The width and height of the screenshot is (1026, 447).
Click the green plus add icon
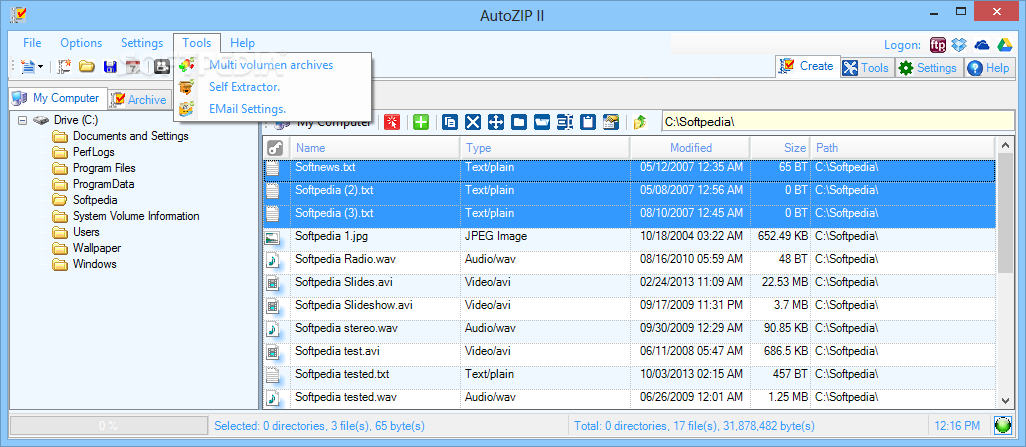pyautogui.click(x=421, y=122)
